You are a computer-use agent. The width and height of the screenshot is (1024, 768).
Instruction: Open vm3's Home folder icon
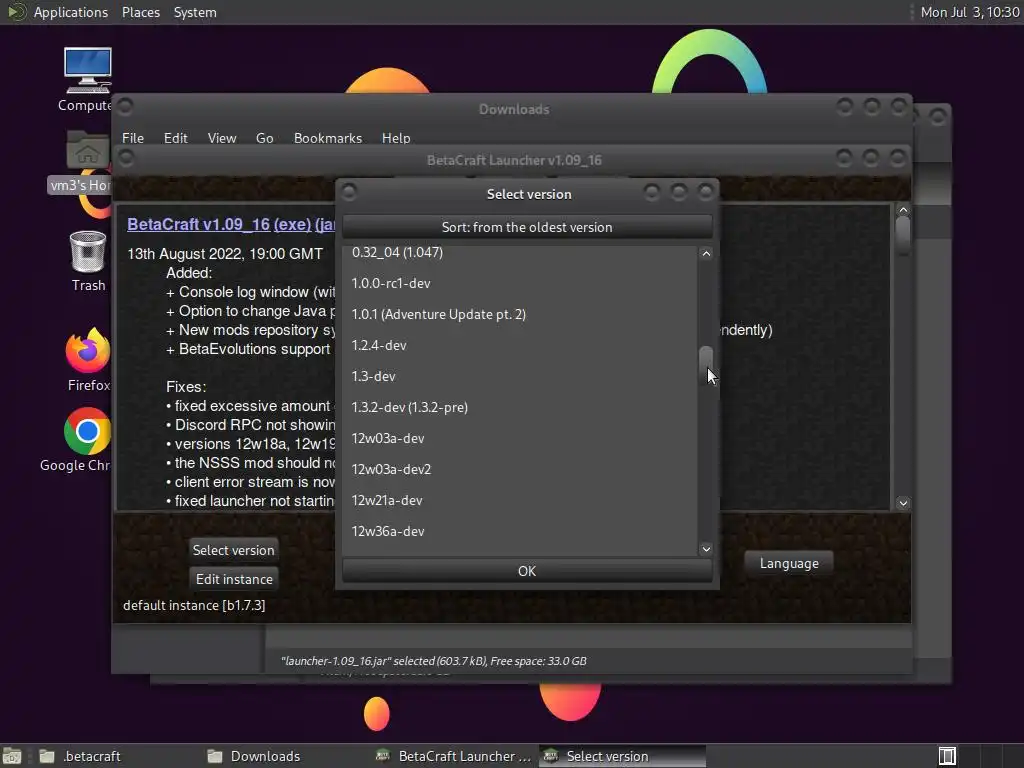tap(88, 150)
